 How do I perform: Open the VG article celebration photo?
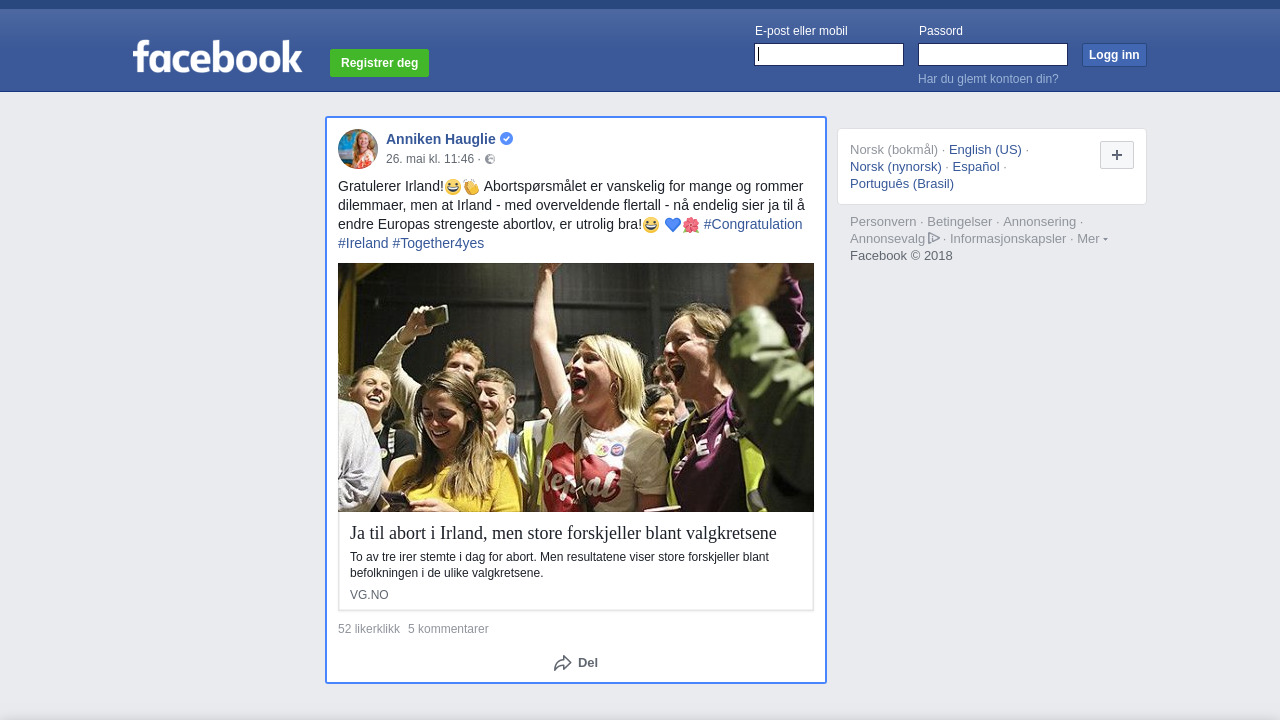[x=576, y=387]
